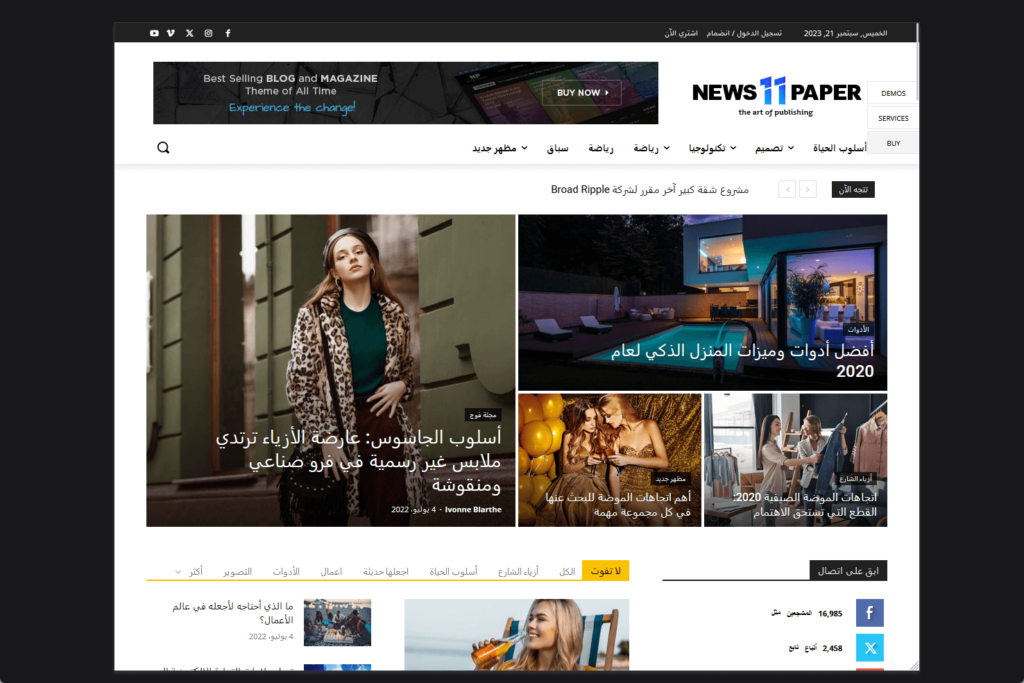Click the مجلة فوج category tag

tap(483, 415)
